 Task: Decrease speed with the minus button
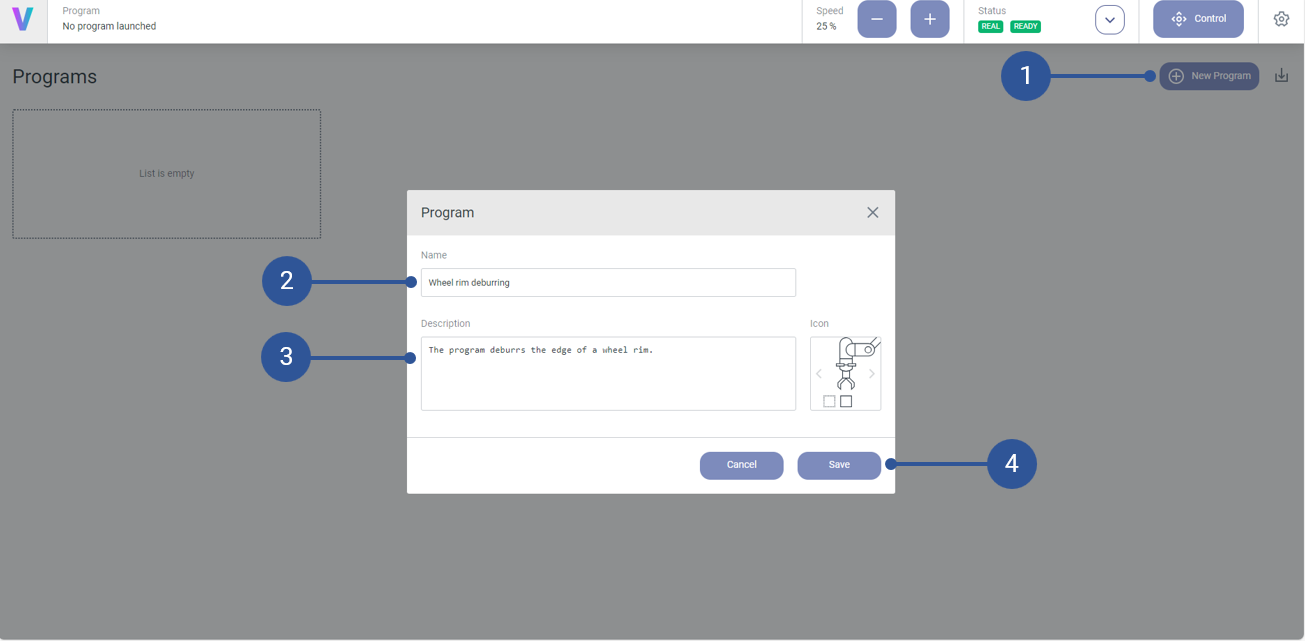[876, 19]
